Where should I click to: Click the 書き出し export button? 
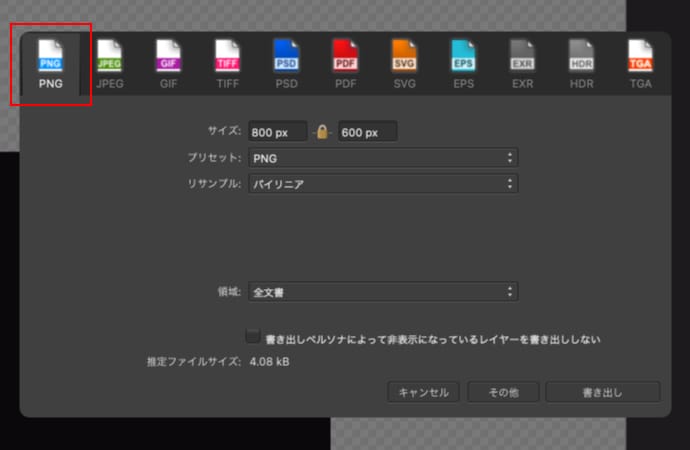(602, 392)
